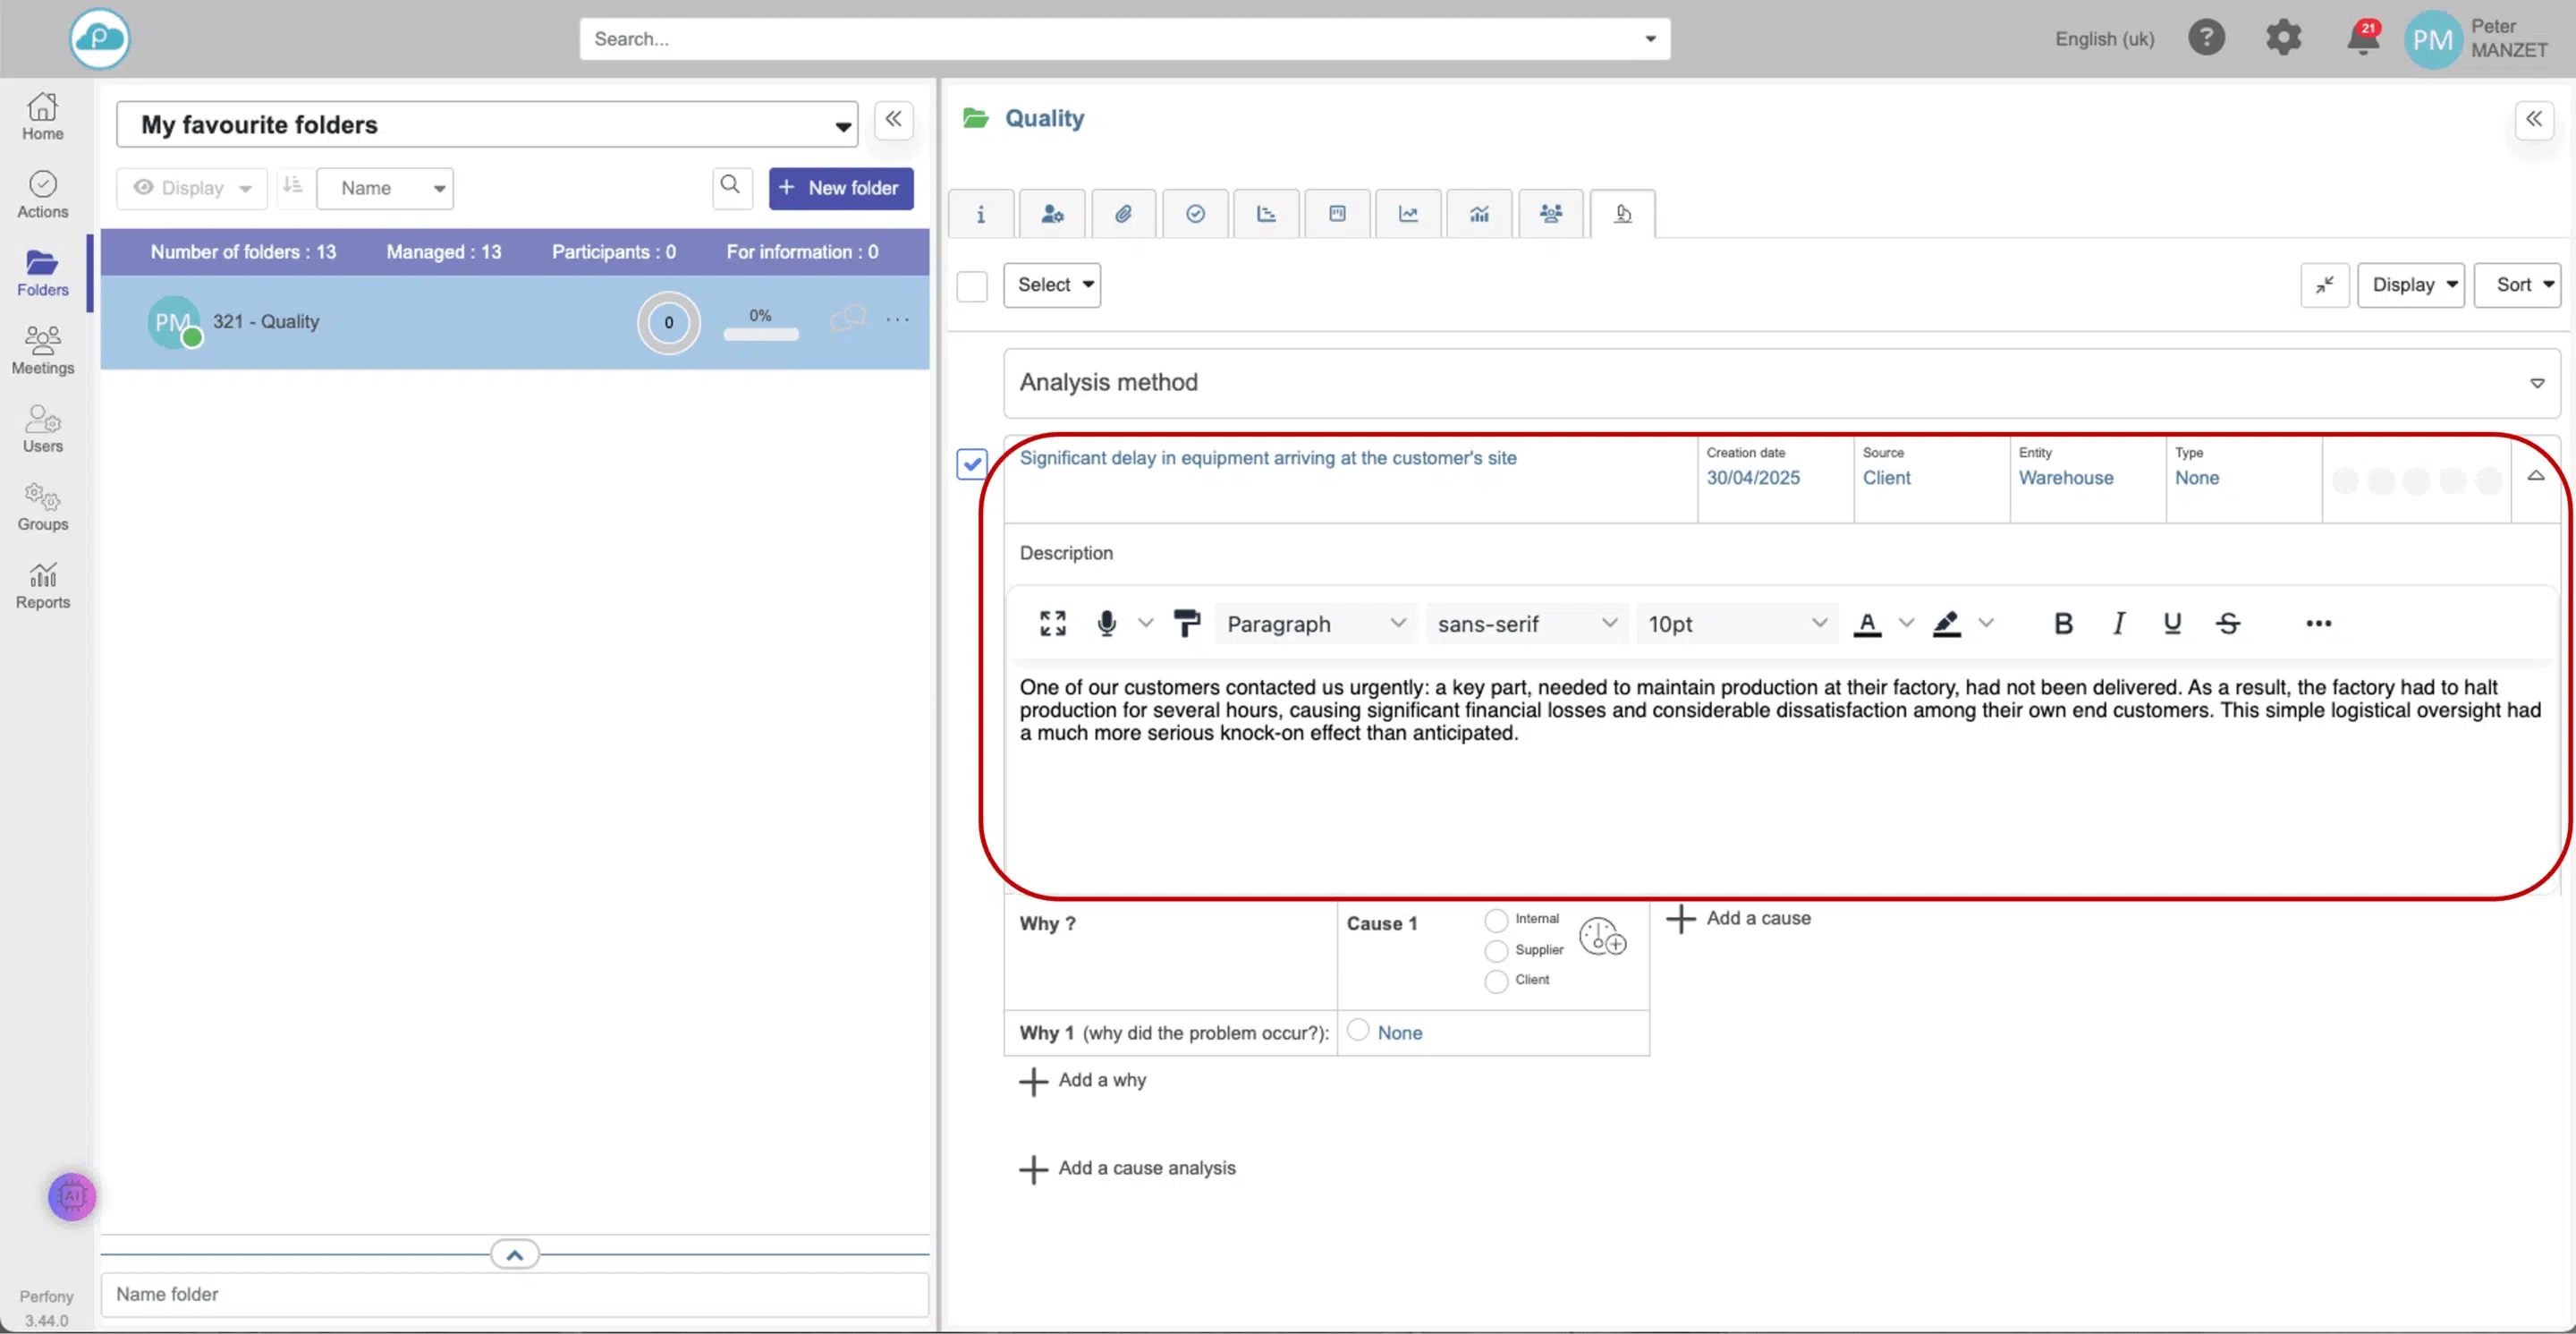The image size is (2576, 1334).
Task: Open the Sort dropdown
Action: [x=2516, y=285]
